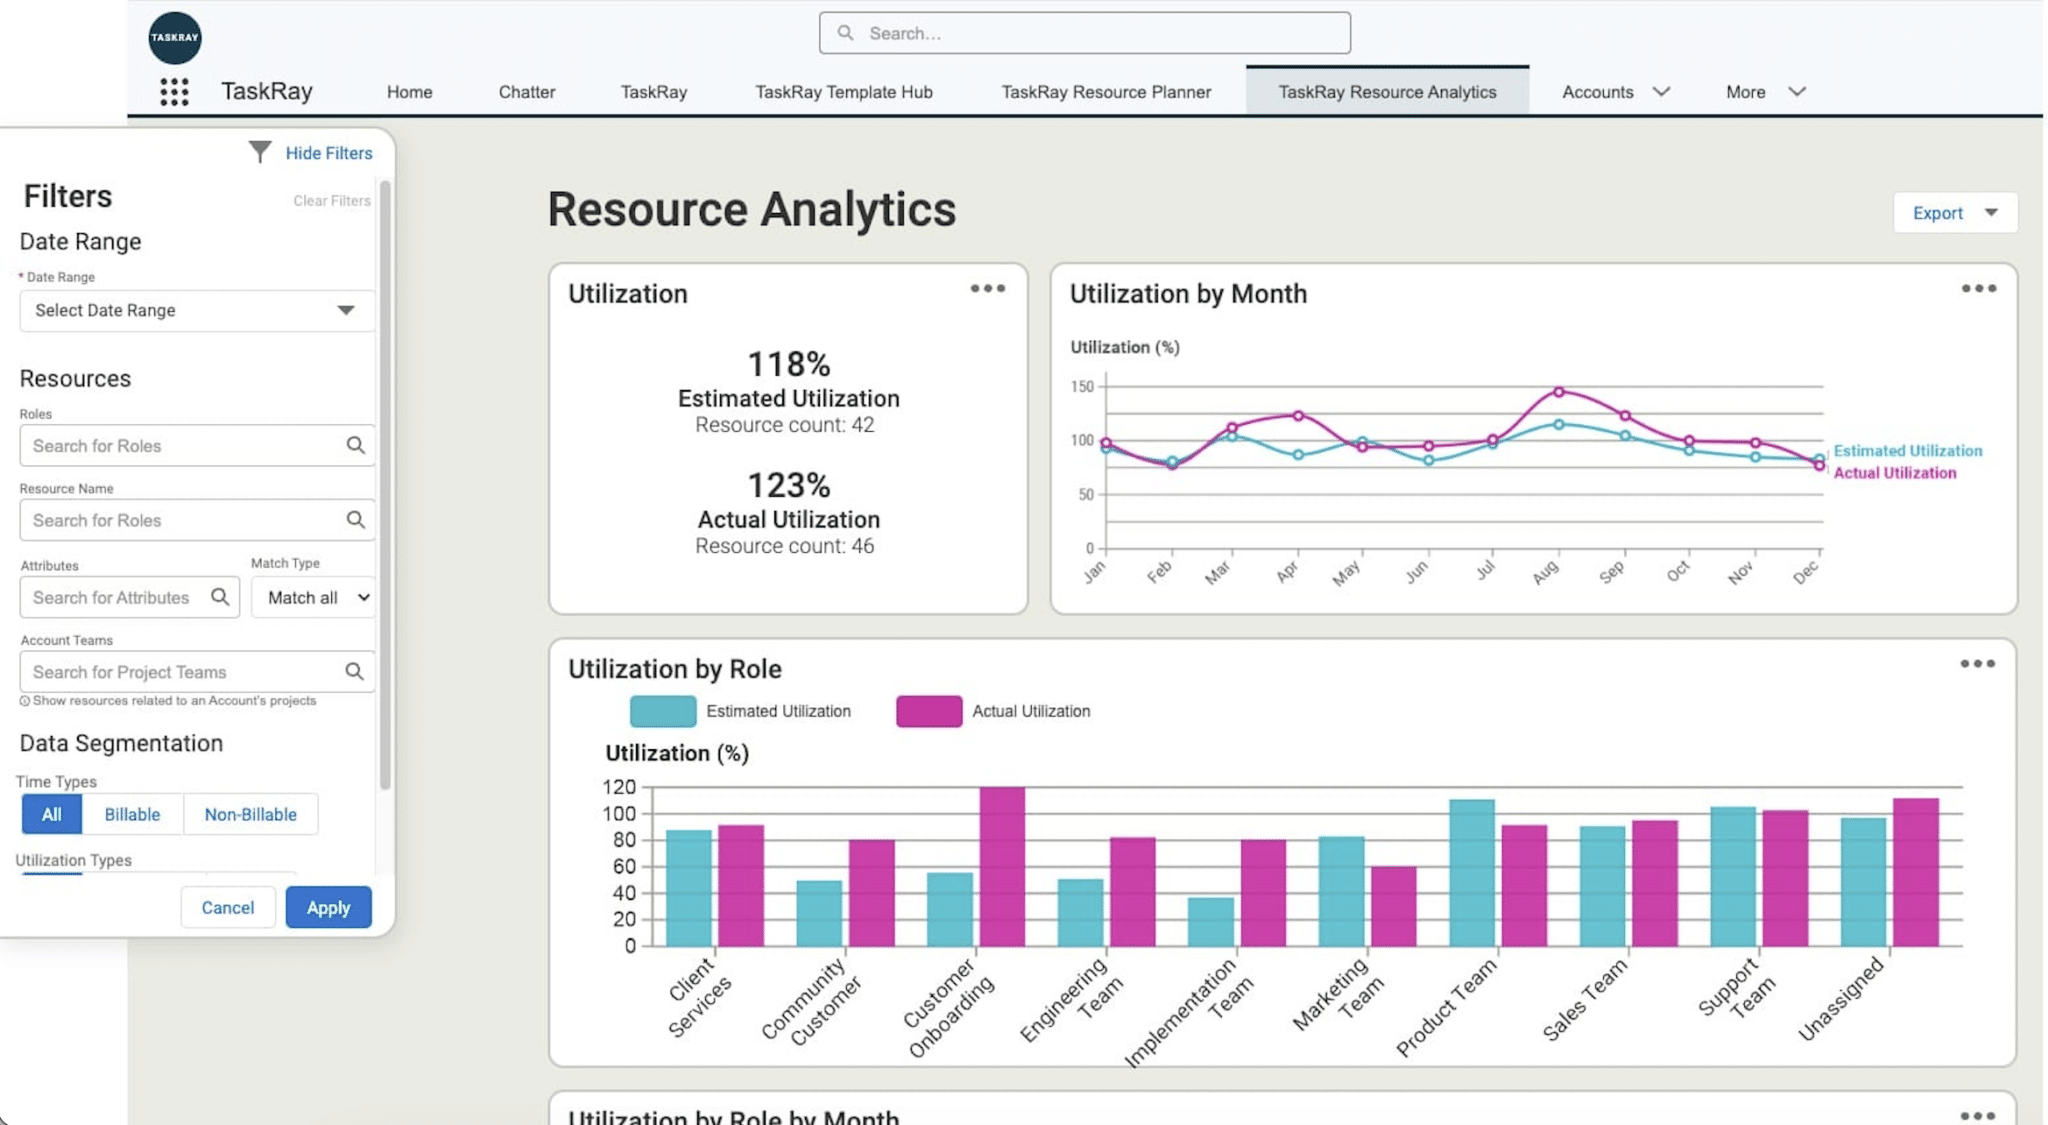Expand the Accounts tab chevron

coord(1661,92)
